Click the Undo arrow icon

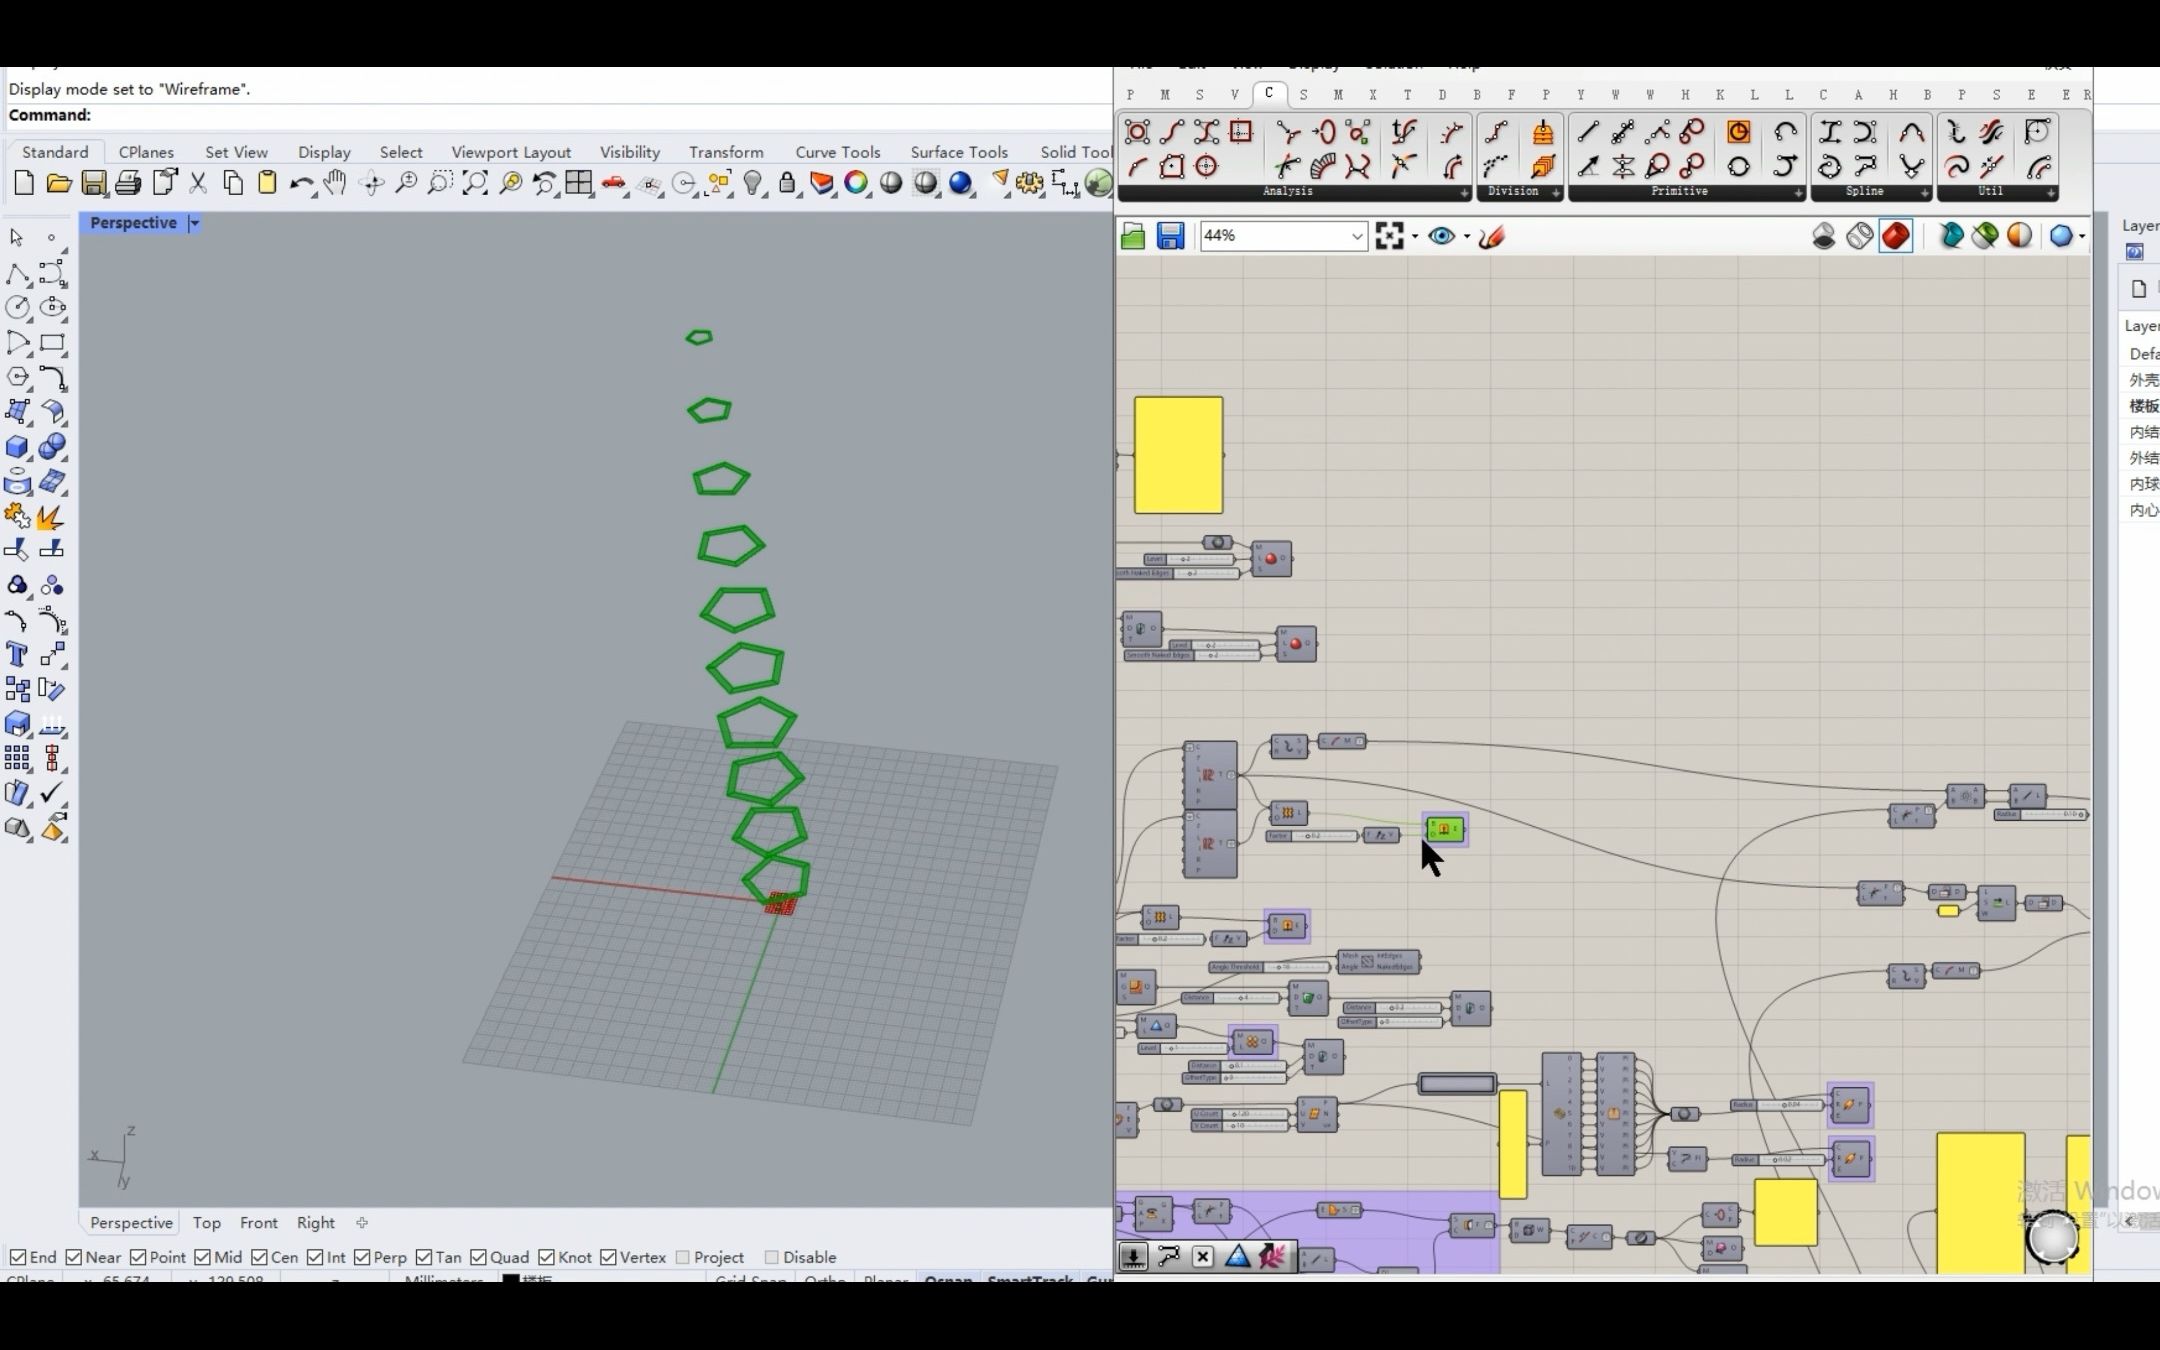(301, 183)
